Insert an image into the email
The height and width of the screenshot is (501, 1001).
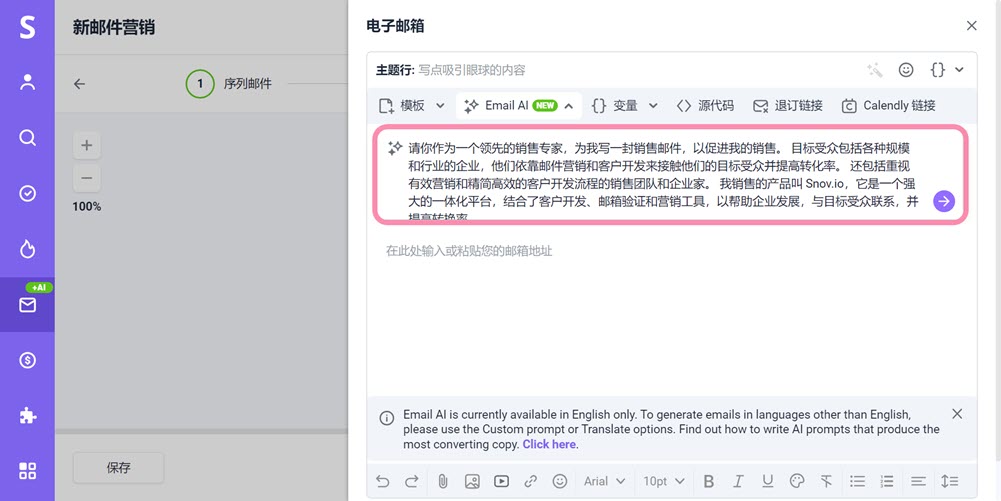(x=472, y=481)
